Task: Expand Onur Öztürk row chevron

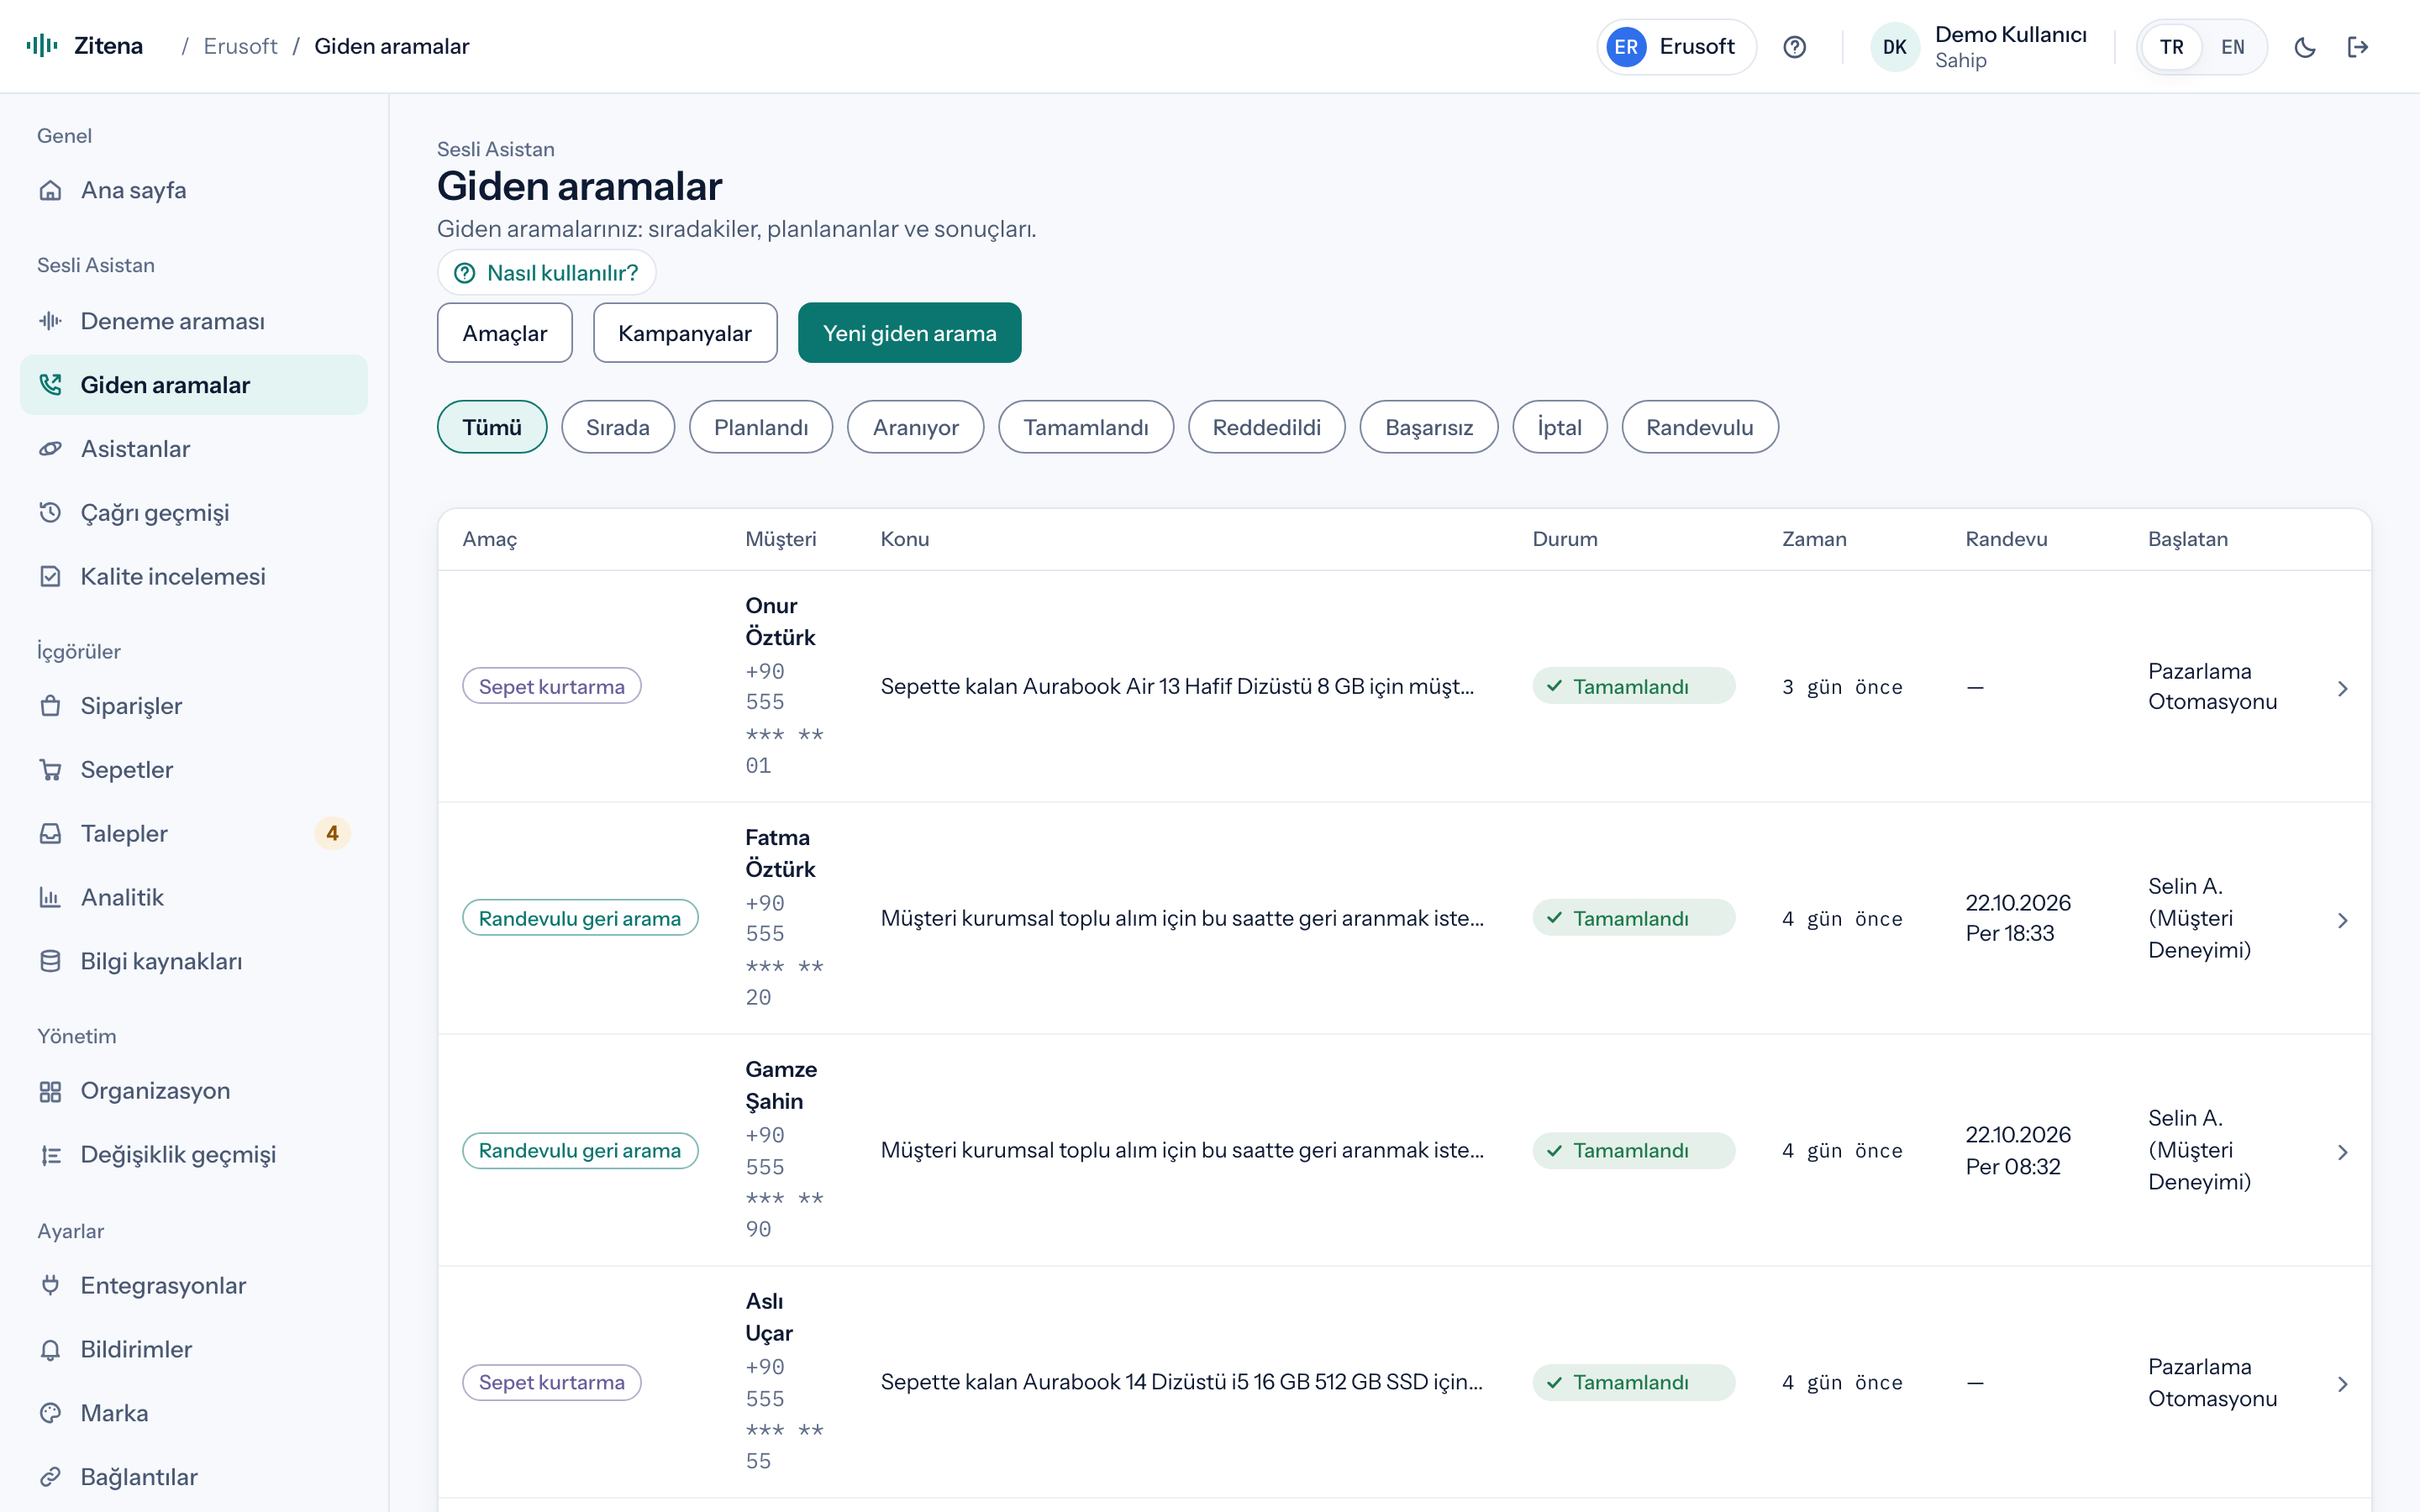Action: point(2343,688)
